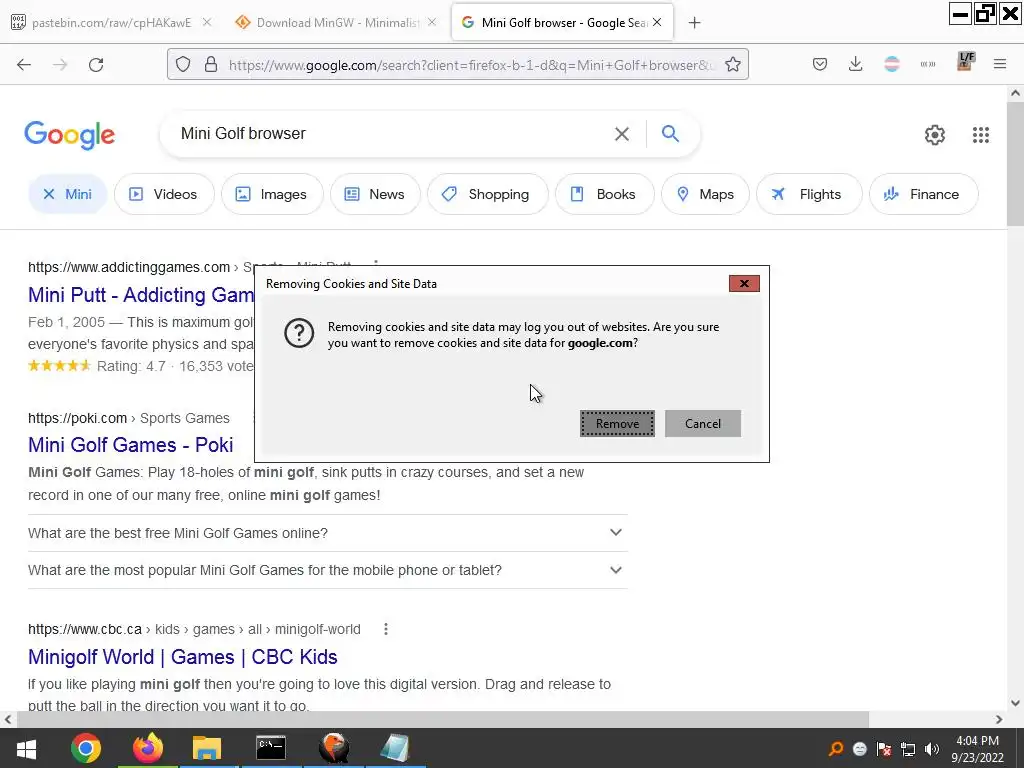
Task: Open the more options dots for the cbc.ca result
Action: (x=386, y=629)
